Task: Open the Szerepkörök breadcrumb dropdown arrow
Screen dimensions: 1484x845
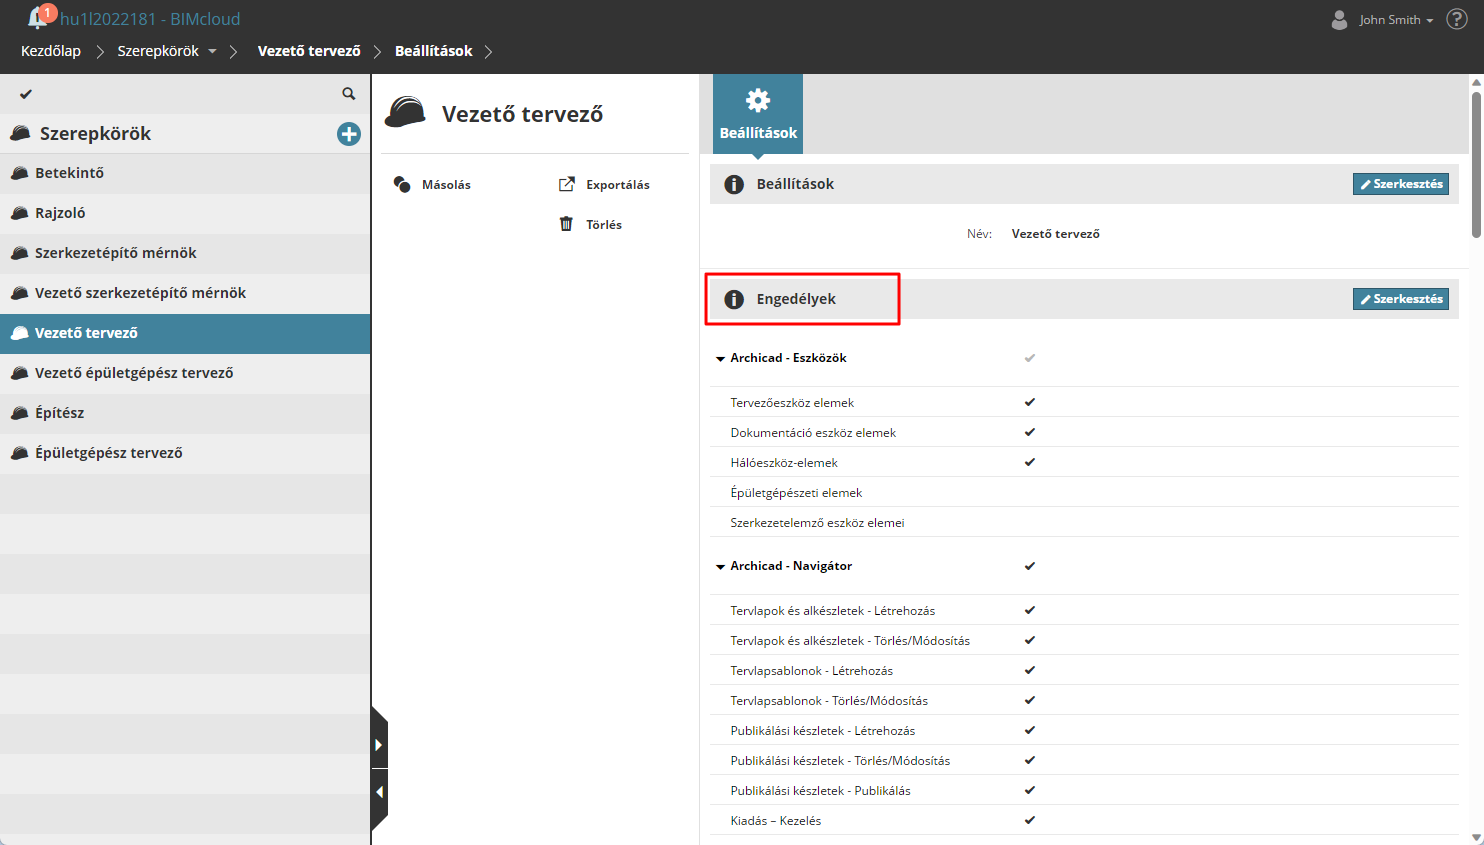Action: click(212, 52)
